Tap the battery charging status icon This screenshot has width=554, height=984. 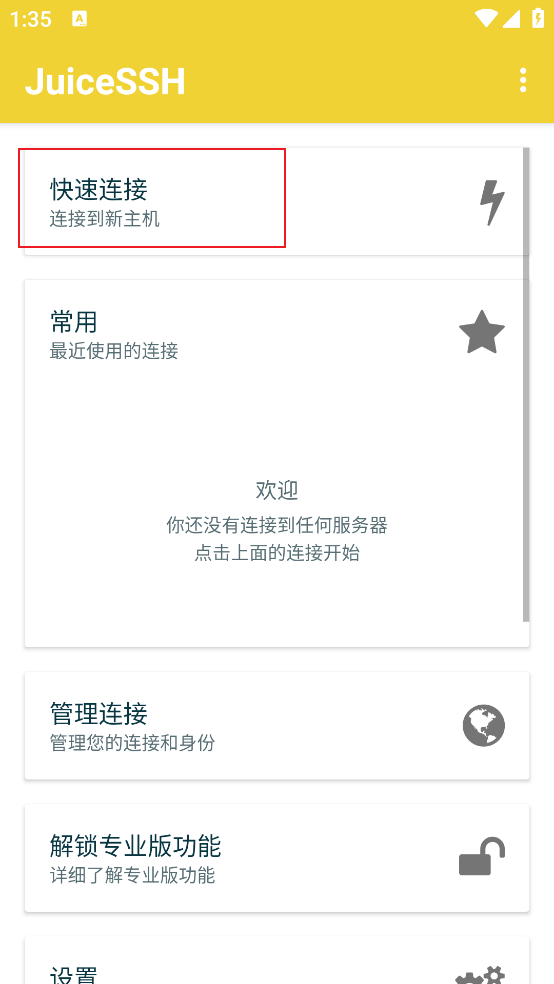[x=538, y=18]
